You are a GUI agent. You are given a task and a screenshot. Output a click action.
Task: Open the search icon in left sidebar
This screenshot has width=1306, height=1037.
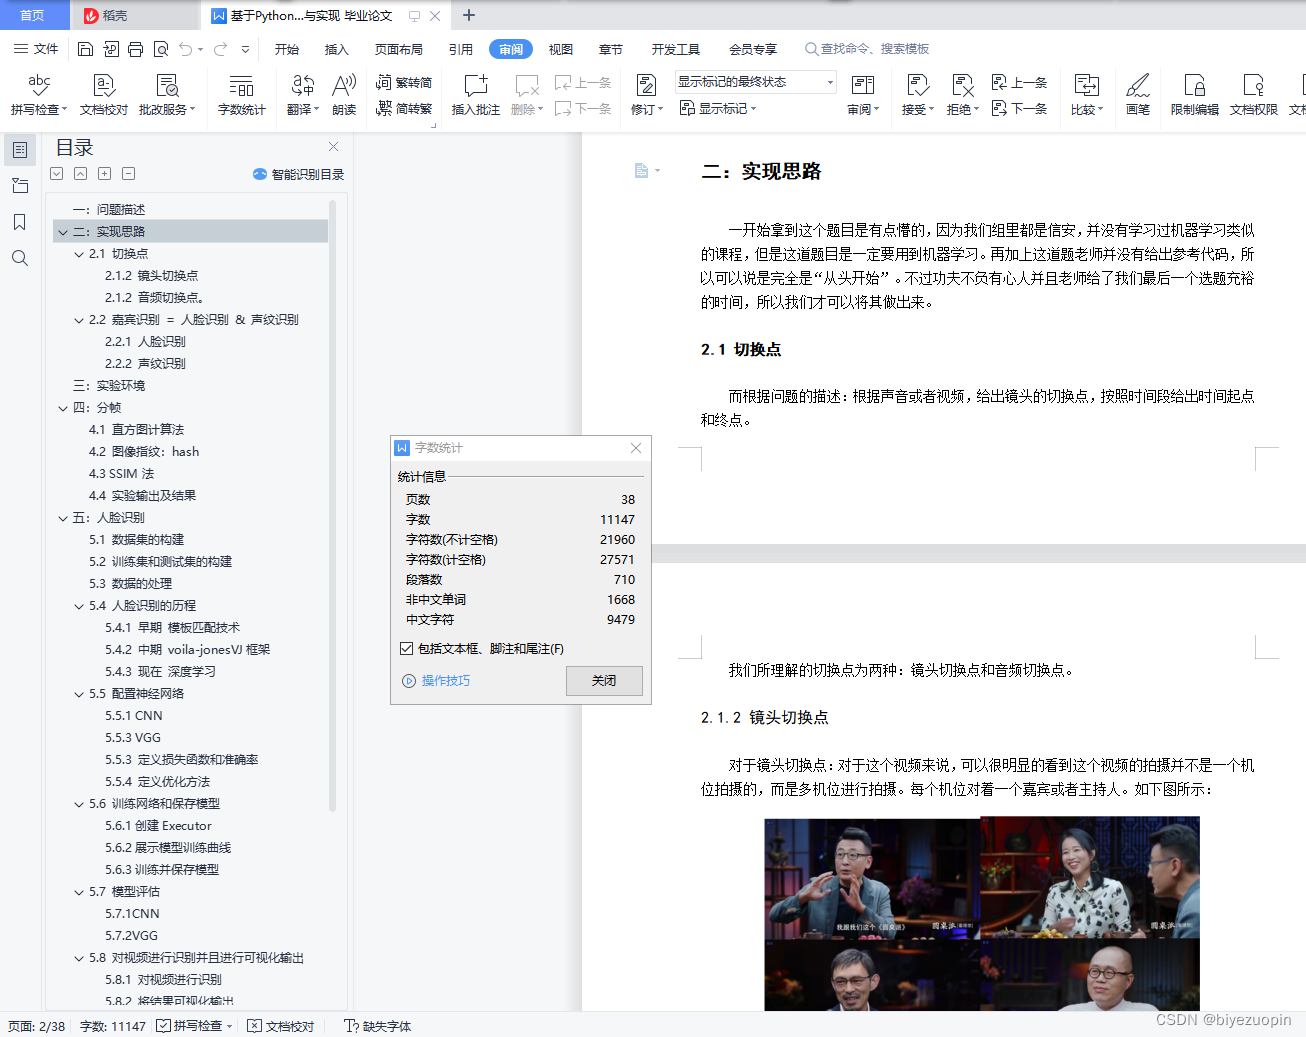click(20, 258)
